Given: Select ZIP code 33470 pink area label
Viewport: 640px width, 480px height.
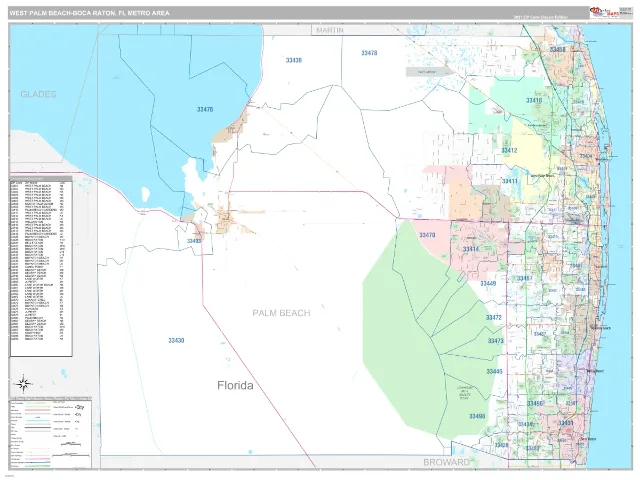Looking at the screenshot, I should pos(427,235).
